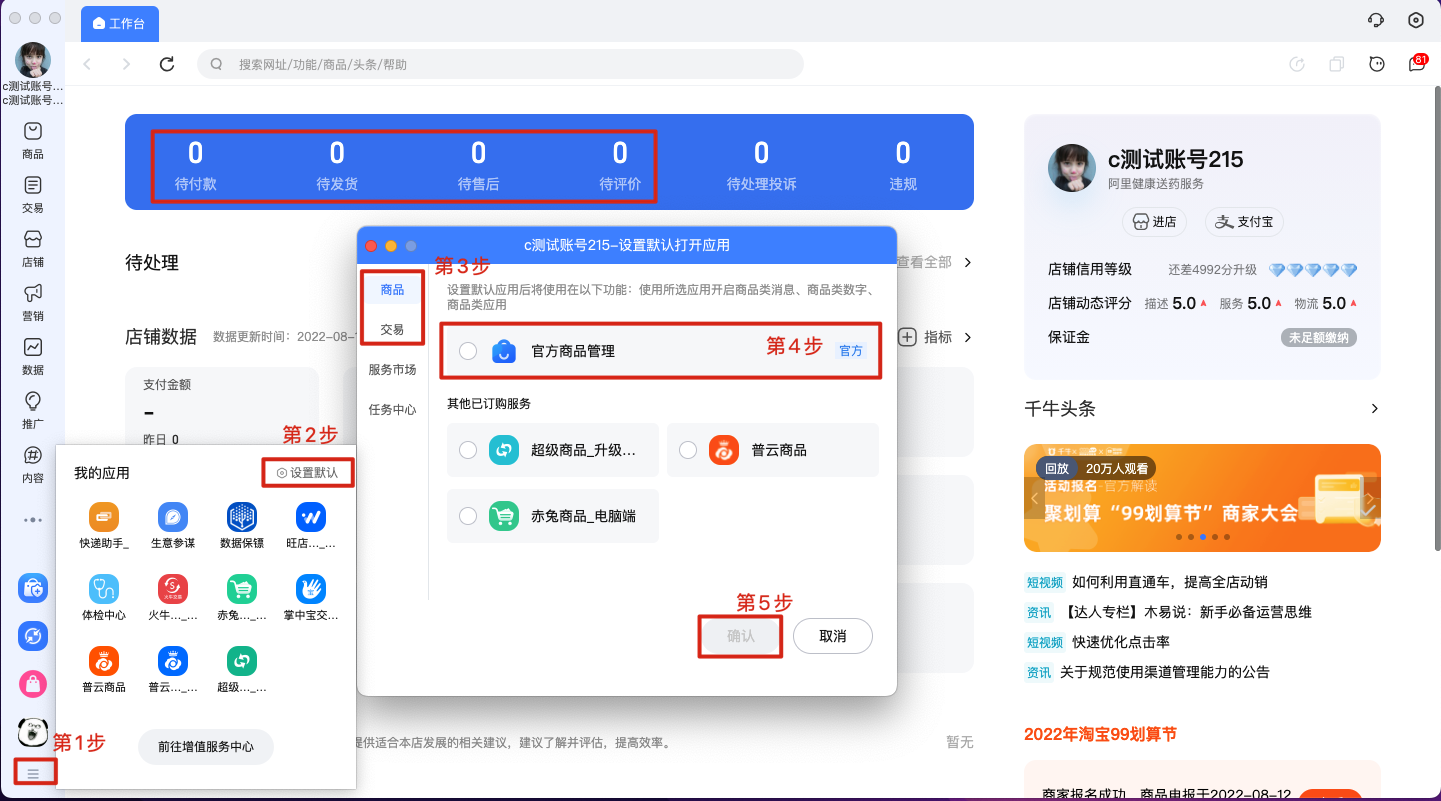Go forward to the next page

(126, 64)
